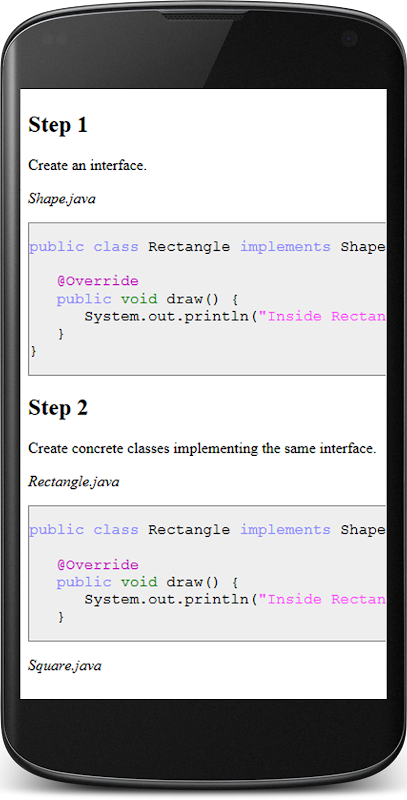The width and height of the screenshot is (407, 800).
Task: Click the 'Create an interface.' paragraph
Action: click(x=87, y=165)
